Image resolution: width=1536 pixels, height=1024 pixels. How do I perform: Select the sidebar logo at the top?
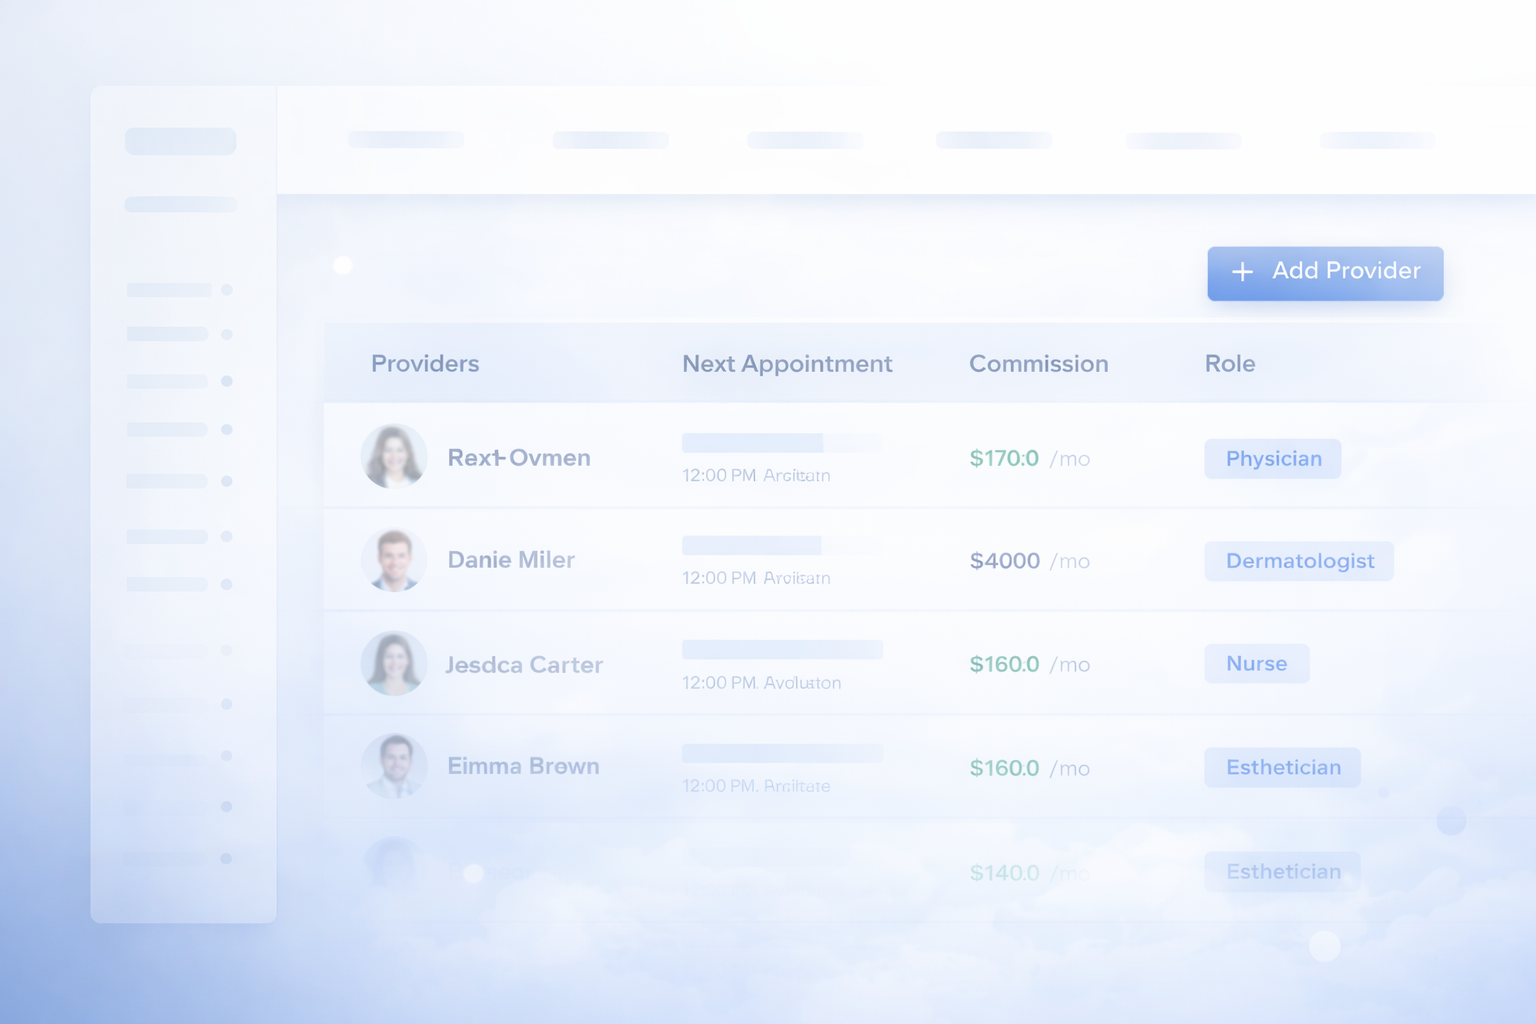coord(181,140)
